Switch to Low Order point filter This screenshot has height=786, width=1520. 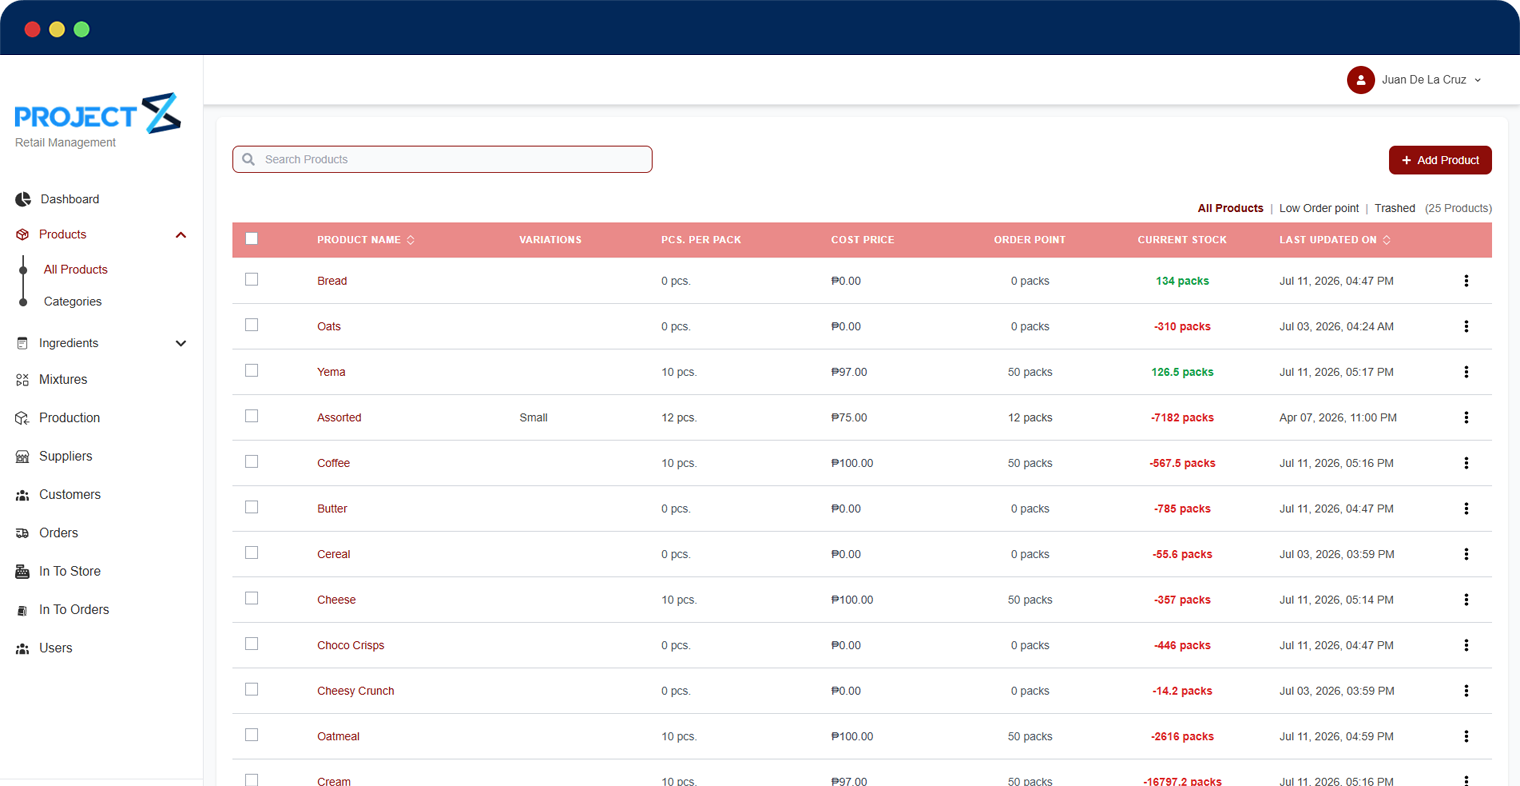(1319, 209)
